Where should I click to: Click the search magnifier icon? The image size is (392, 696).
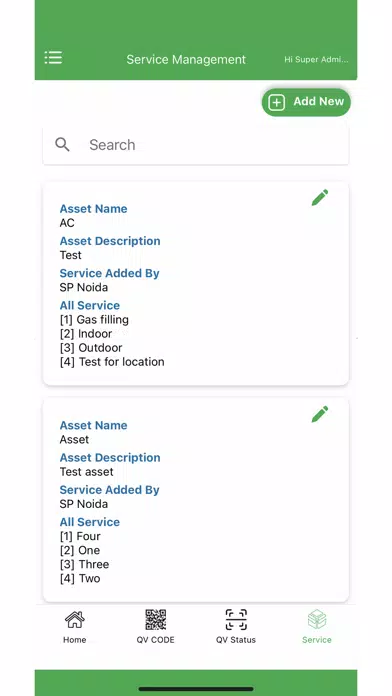(62, 144)
